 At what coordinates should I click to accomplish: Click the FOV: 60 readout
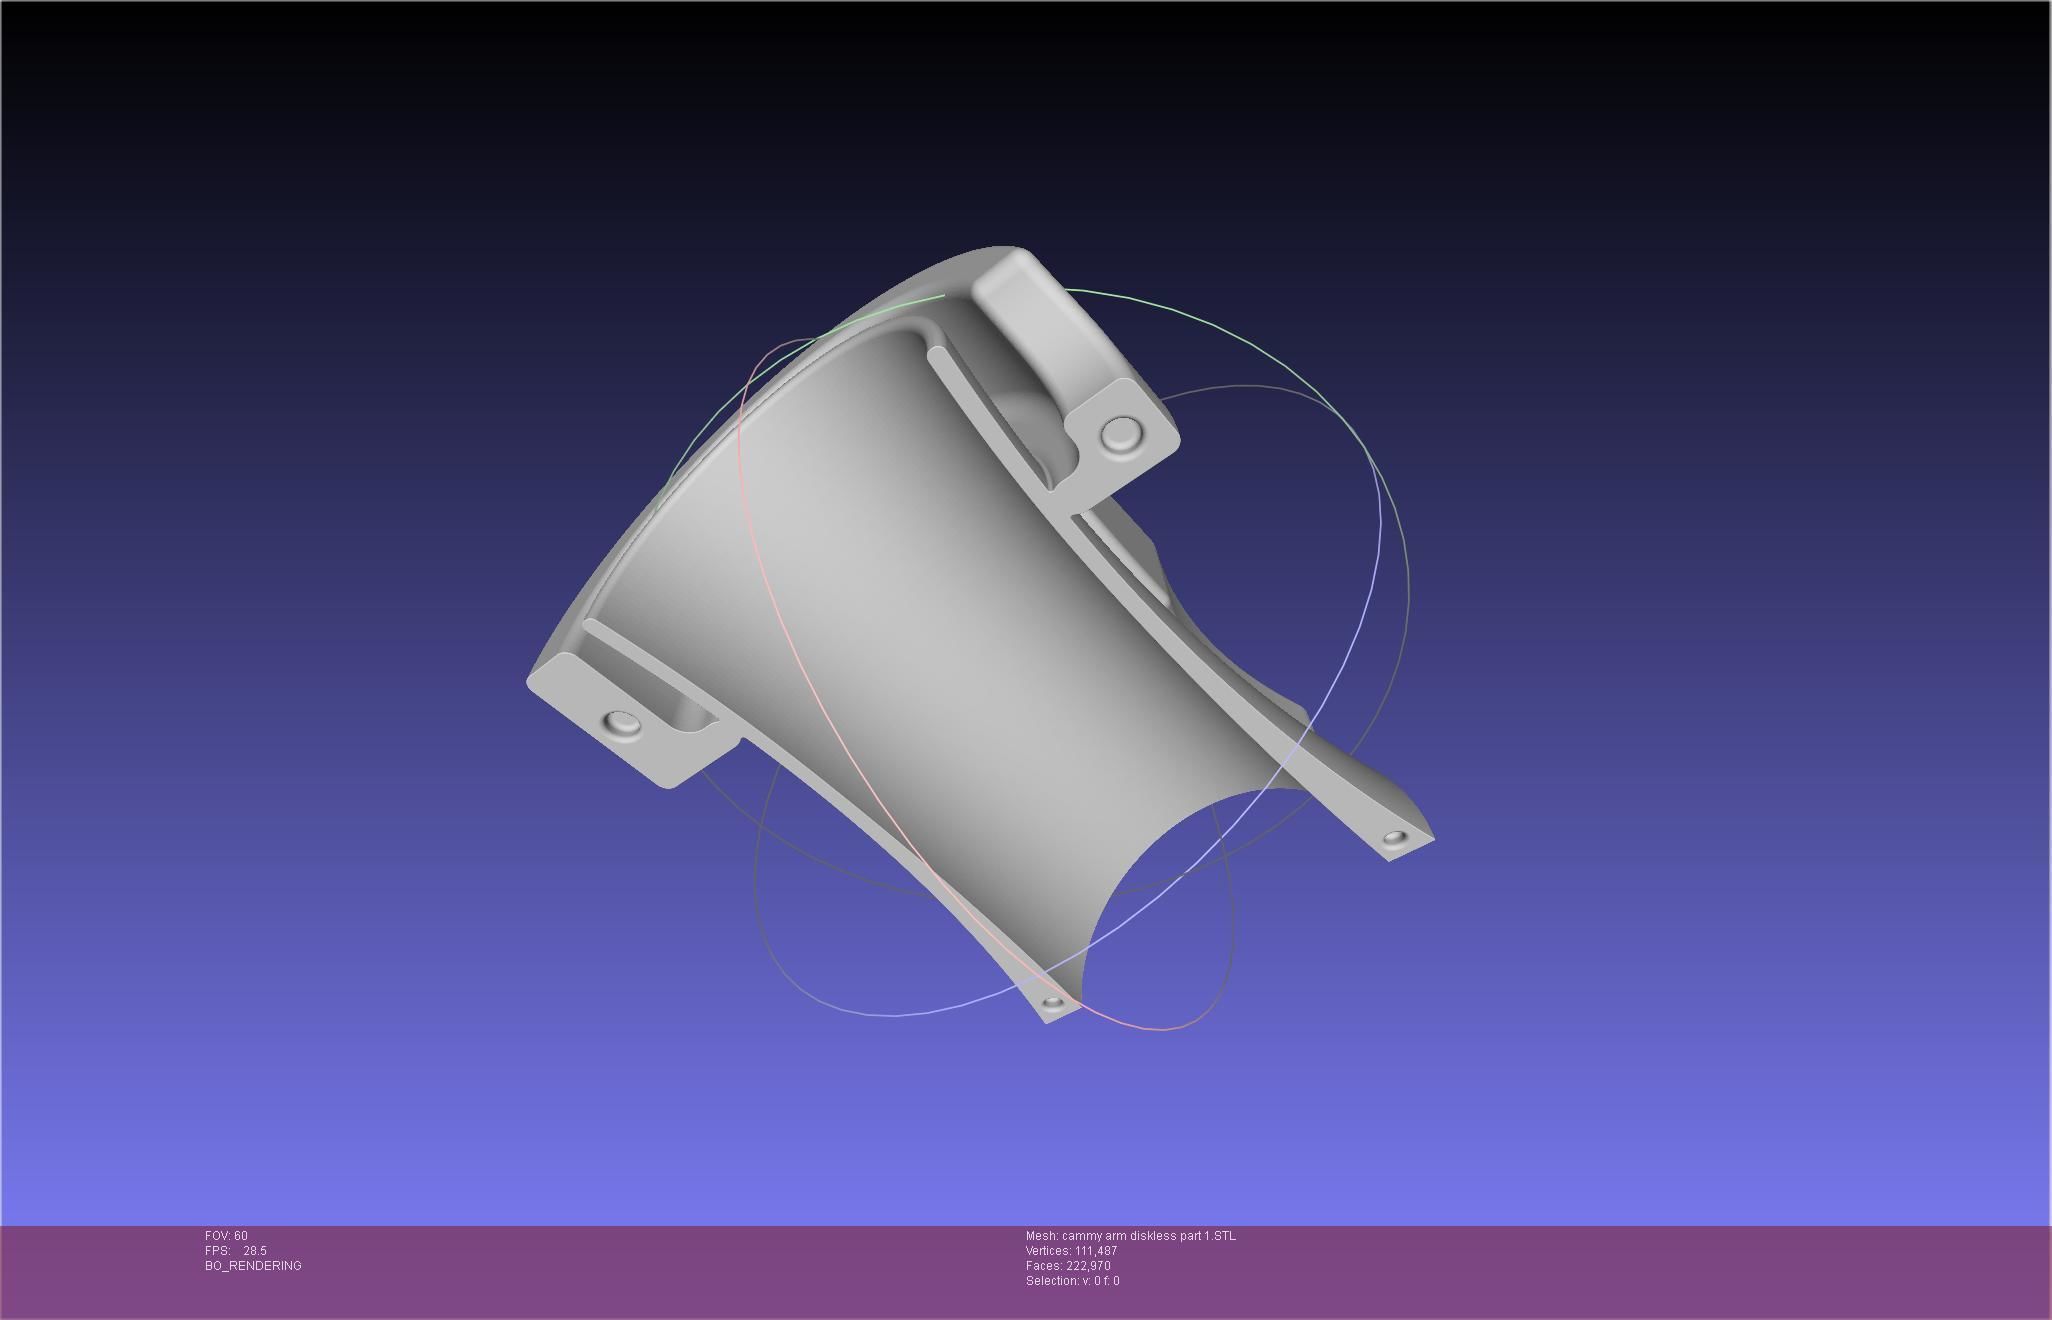[x=226, y=1236]
